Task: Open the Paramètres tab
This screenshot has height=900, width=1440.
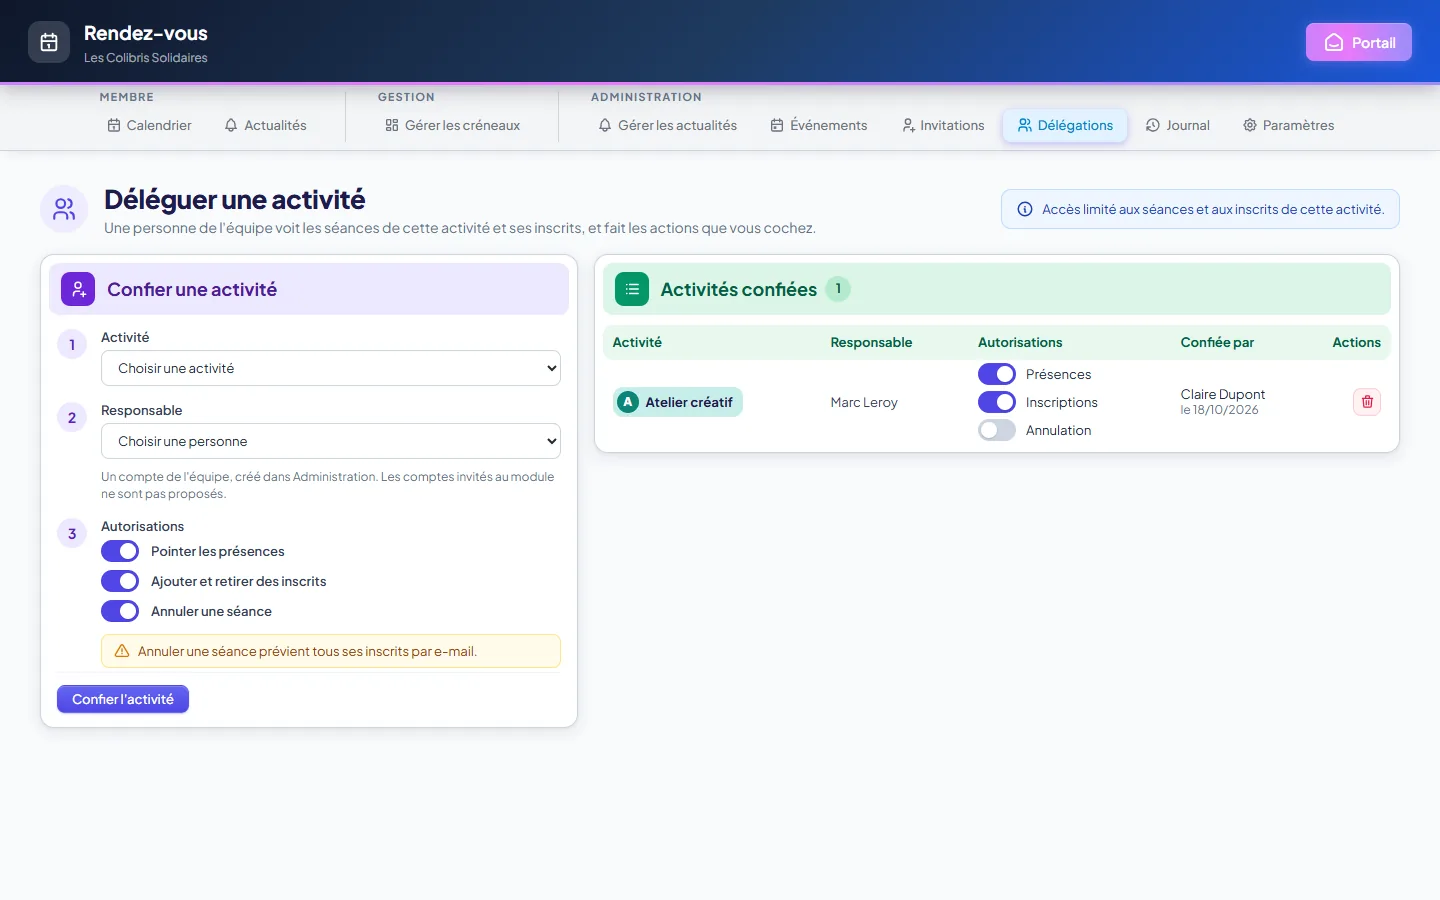Action: click(x=1289, y=125)
